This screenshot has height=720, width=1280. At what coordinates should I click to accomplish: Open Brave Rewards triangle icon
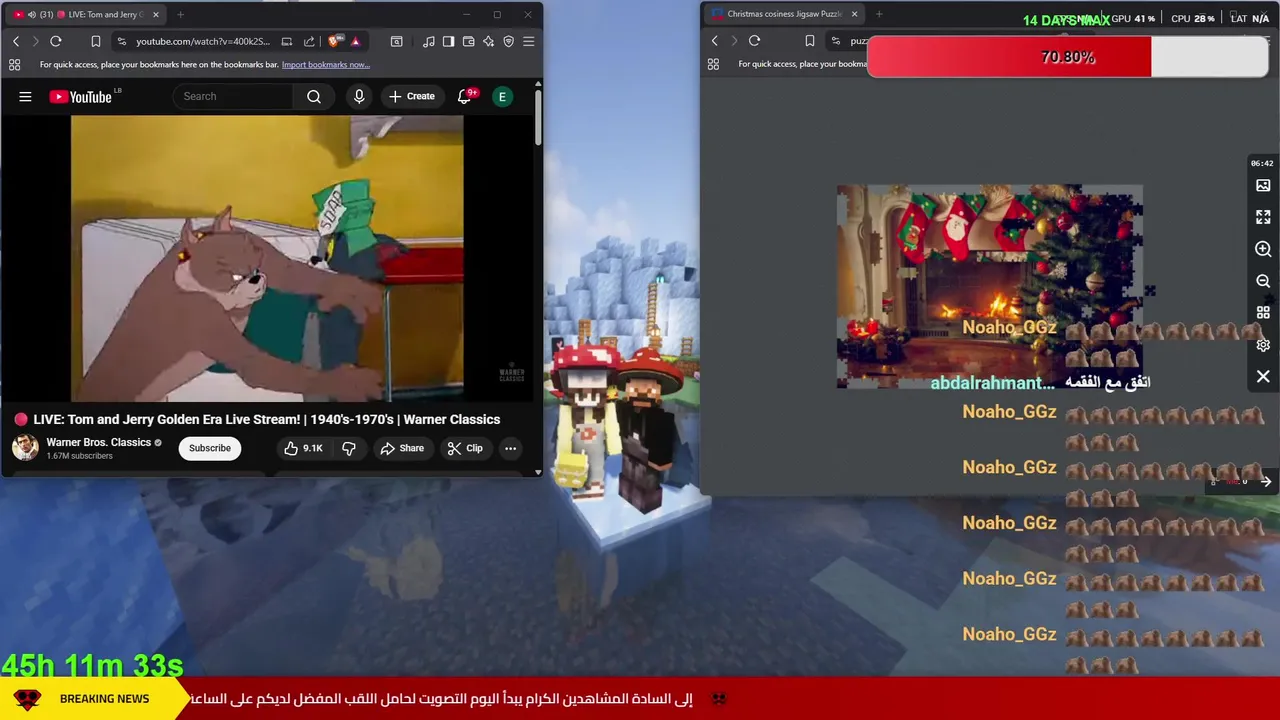coord(355,41)
